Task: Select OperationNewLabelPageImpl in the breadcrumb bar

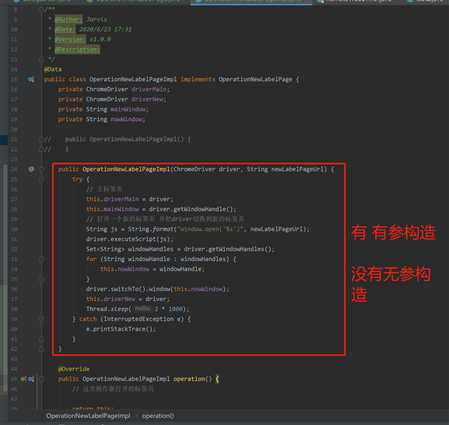Action: tap(88, 416)
